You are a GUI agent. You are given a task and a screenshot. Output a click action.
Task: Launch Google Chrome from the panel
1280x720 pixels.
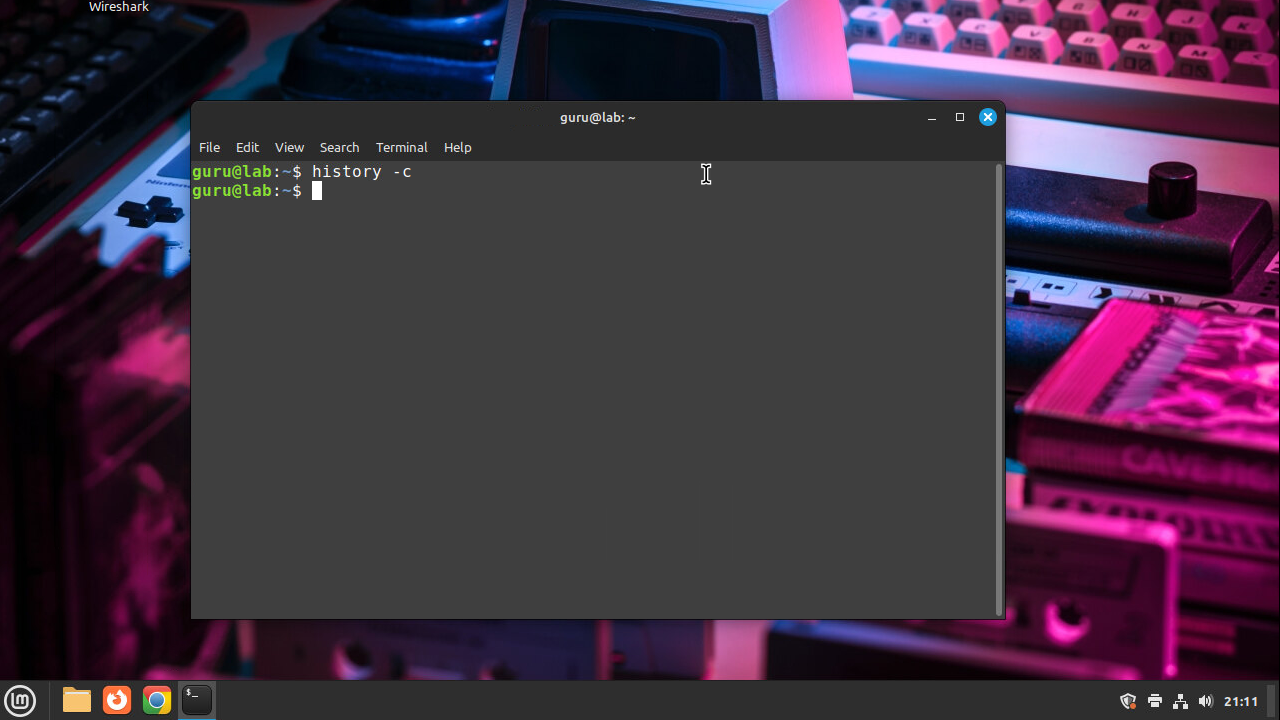(x=157, y=700)
